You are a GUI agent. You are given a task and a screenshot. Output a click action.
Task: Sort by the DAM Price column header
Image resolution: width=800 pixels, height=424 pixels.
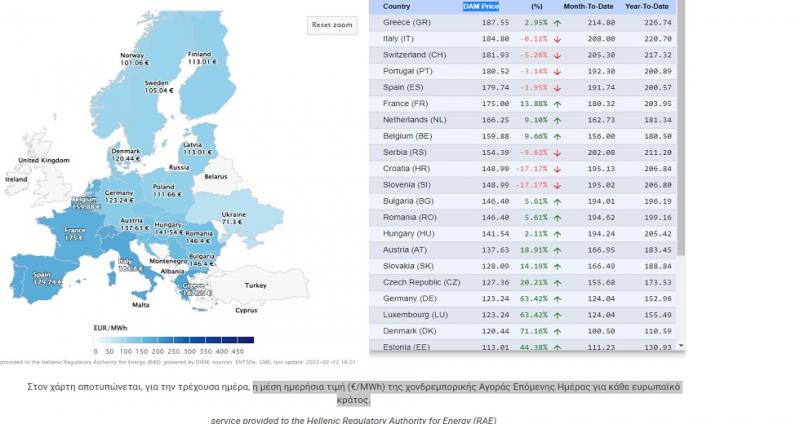pos(481,6)
